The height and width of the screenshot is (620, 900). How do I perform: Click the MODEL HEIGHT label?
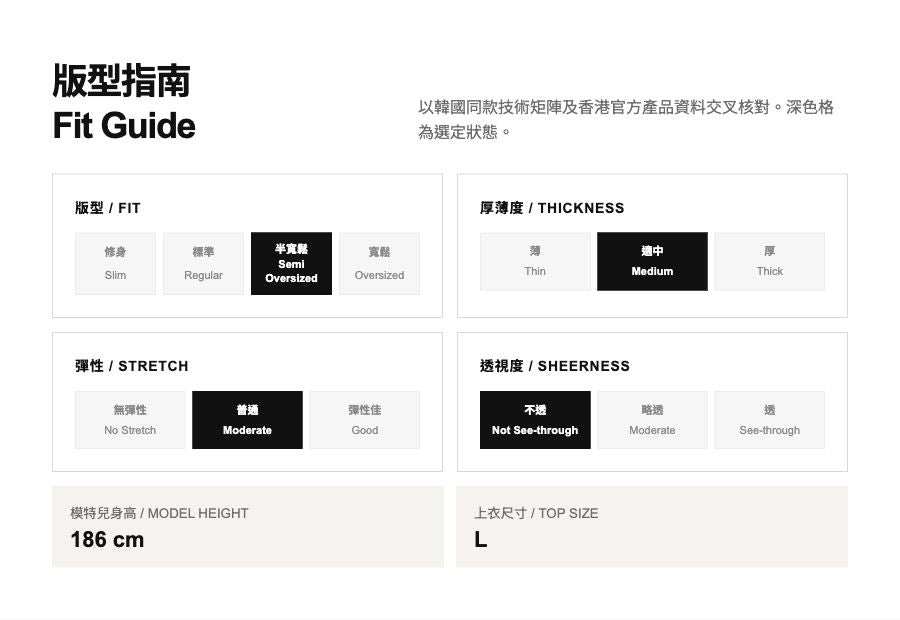(x=159, y=513)
